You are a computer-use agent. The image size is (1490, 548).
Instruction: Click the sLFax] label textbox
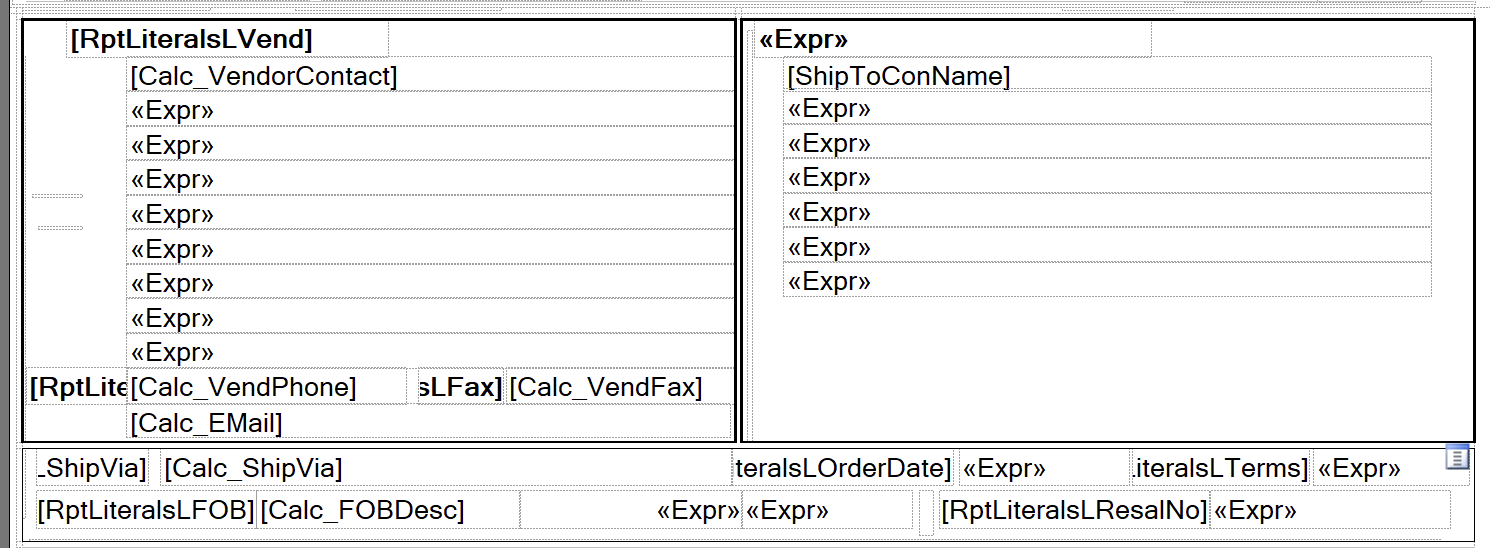[x=460, y=387]
